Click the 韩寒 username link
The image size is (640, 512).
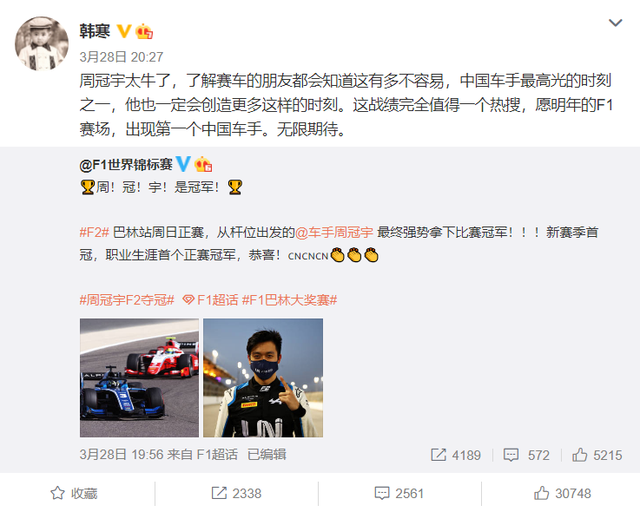coord(95,31)
